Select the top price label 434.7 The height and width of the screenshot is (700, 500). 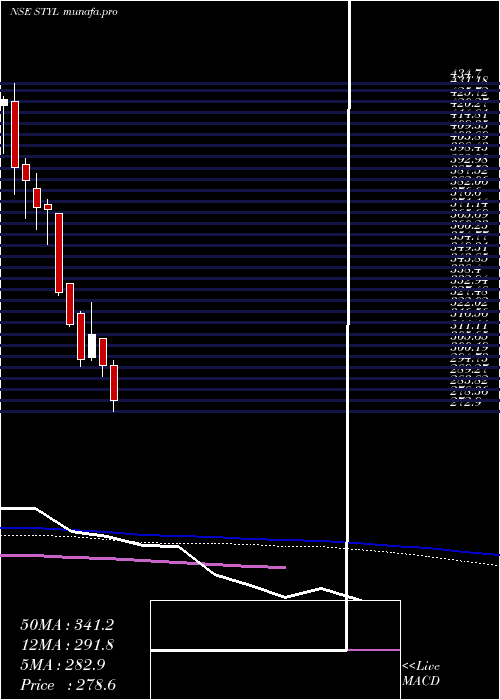point(467,72)
